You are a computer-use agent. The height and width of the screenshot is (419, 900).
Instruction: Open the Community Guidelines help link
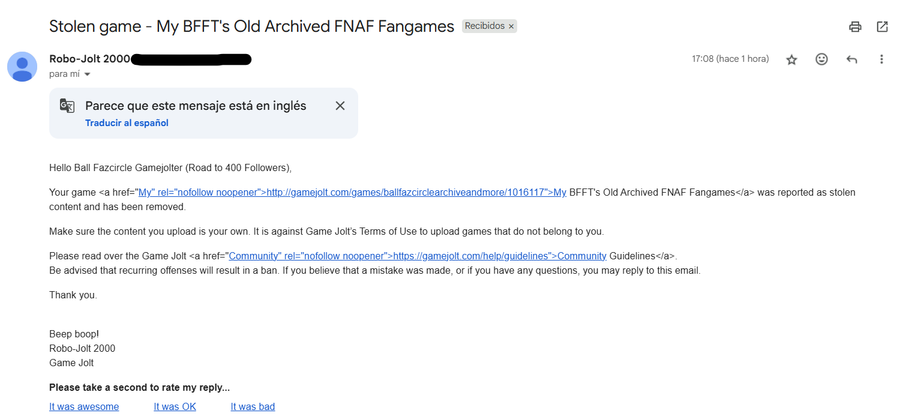click(x=417, y=256)
